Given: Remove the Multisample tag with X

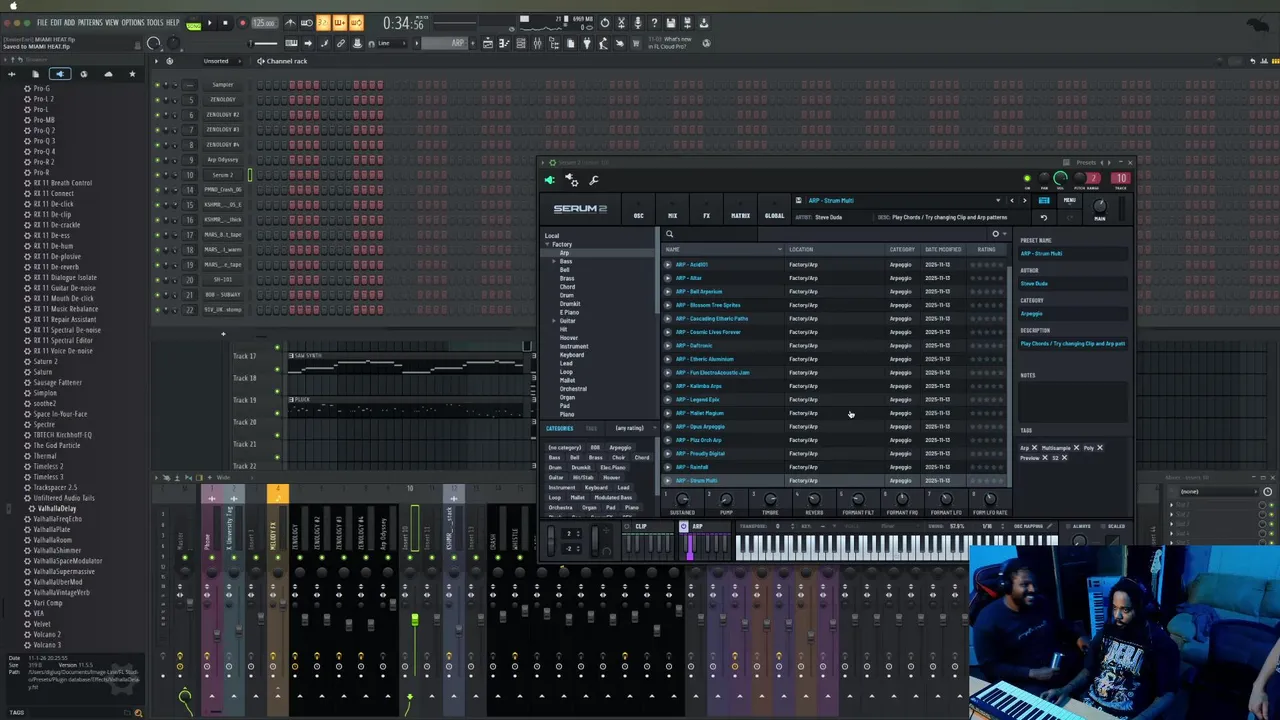Looking at the screenshot, I should click(1076, 448).
